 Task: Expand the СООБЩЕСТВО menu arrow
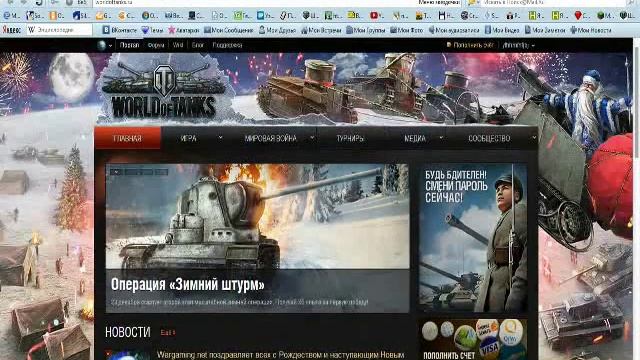(x=534, y=138)
